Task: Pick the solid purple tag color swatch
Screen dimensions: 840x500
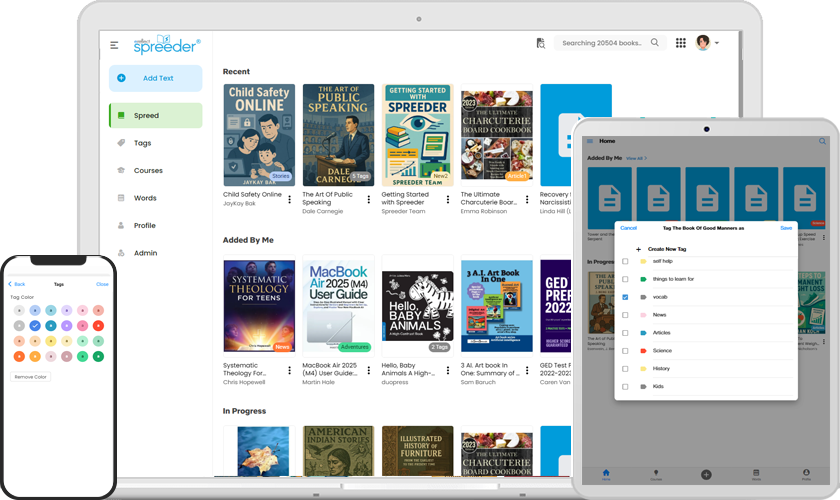Action: coord(66,325)
